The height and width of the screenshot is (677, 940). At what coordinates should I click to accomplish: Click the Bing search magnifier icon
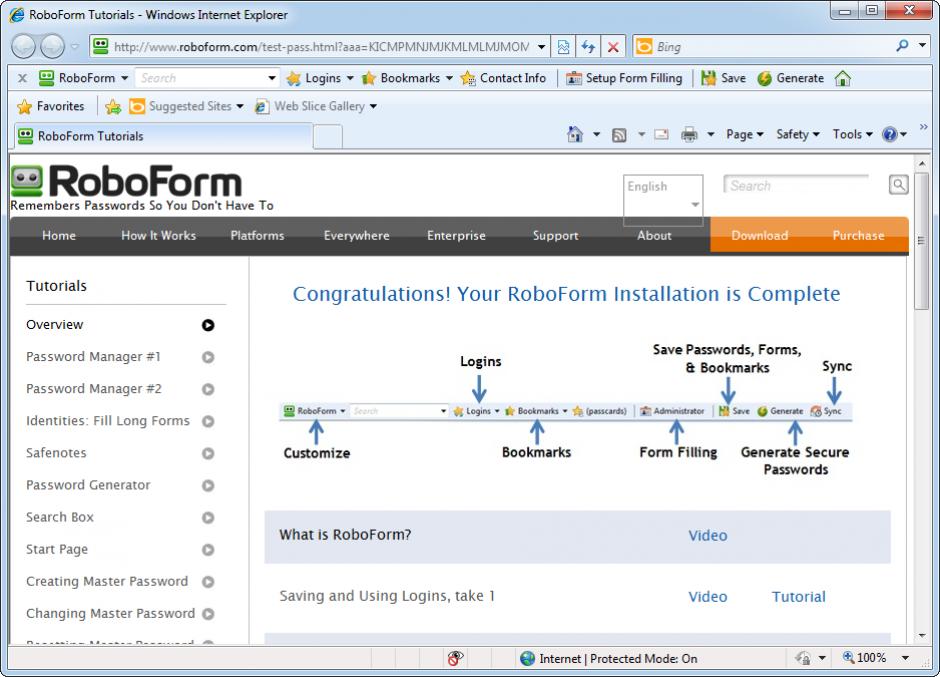902,46
